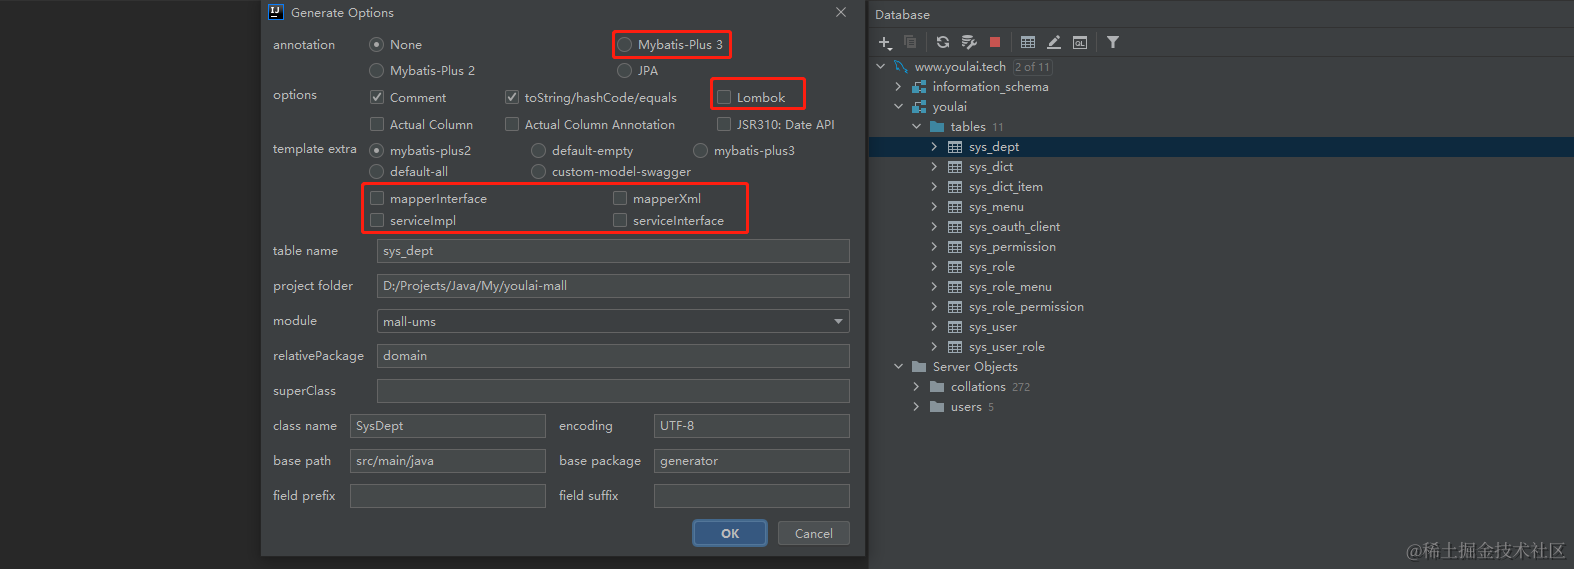Click the refresh icon in Database toolbar
1574x569 pixels.
(x=943, y=42)
